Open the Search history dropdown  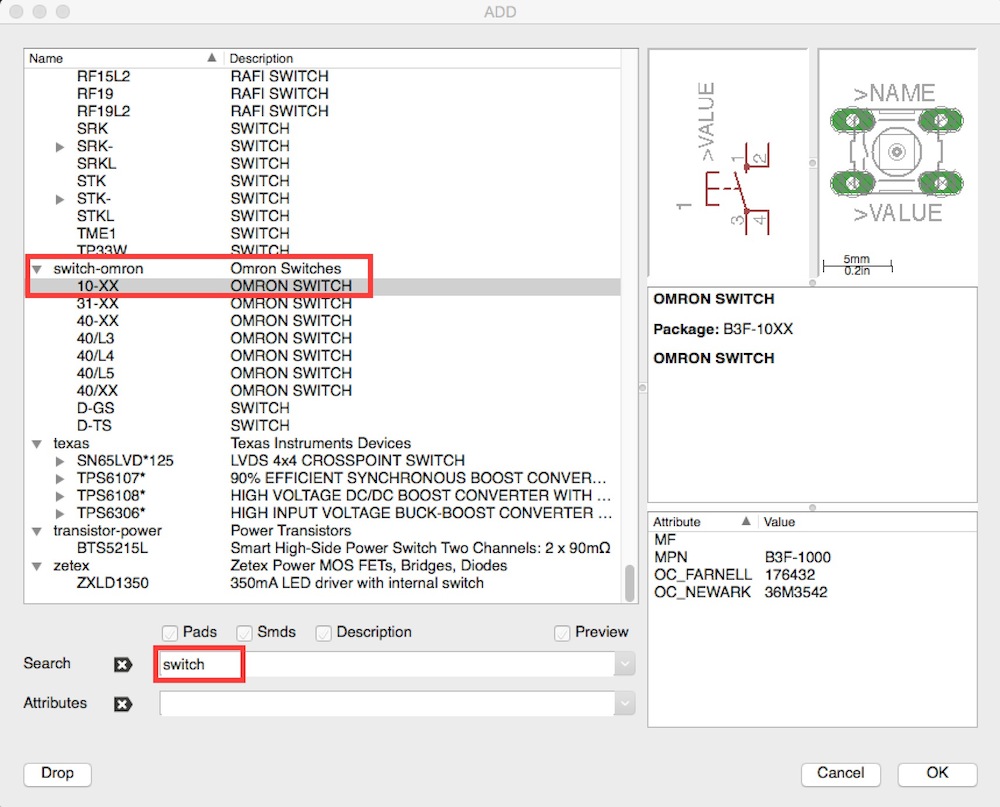click(x=625, y=665)
